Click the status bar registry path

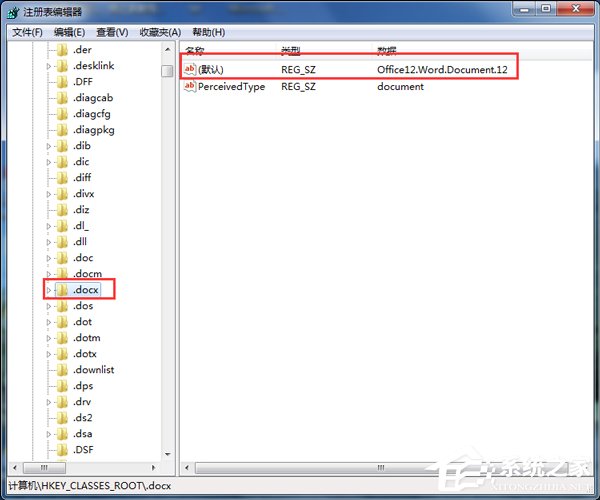(x=90, y=486)
